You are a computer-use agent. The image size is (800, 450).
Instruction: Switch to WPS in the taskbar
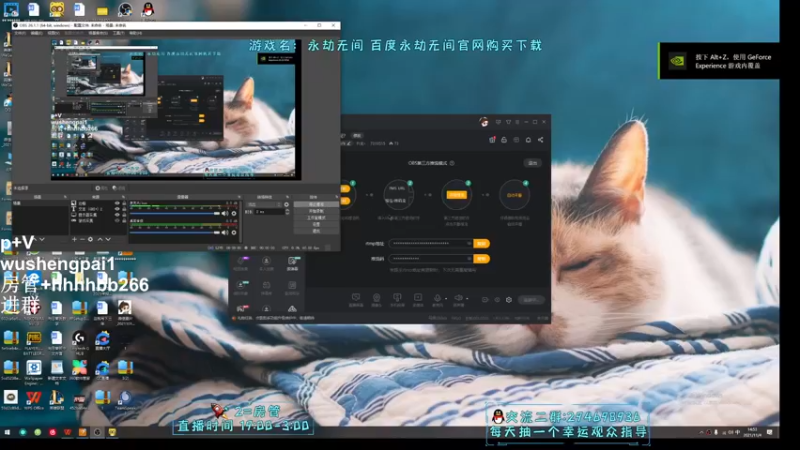(x=67, y=432)
